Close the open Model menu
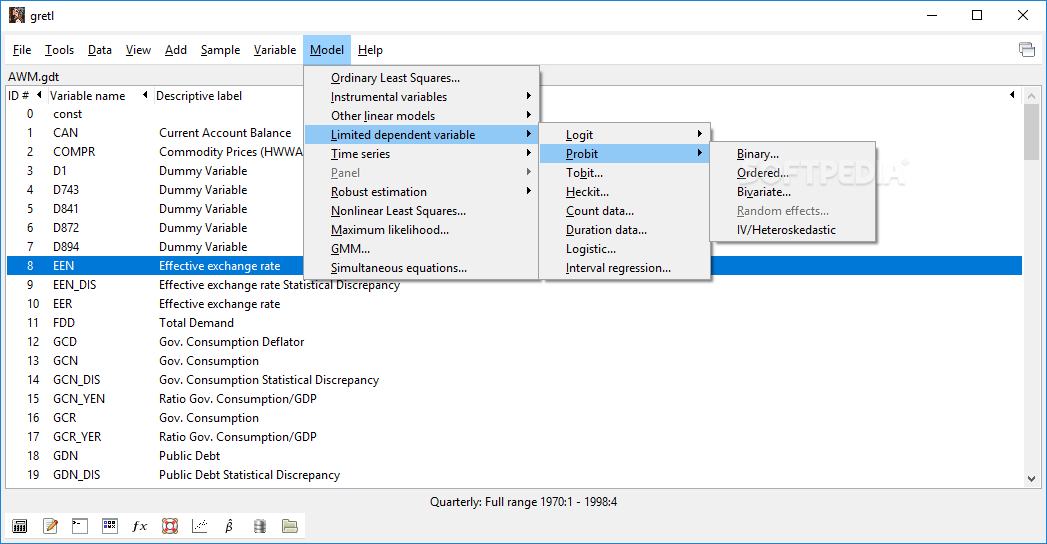1047x544 pixels. 327,50
